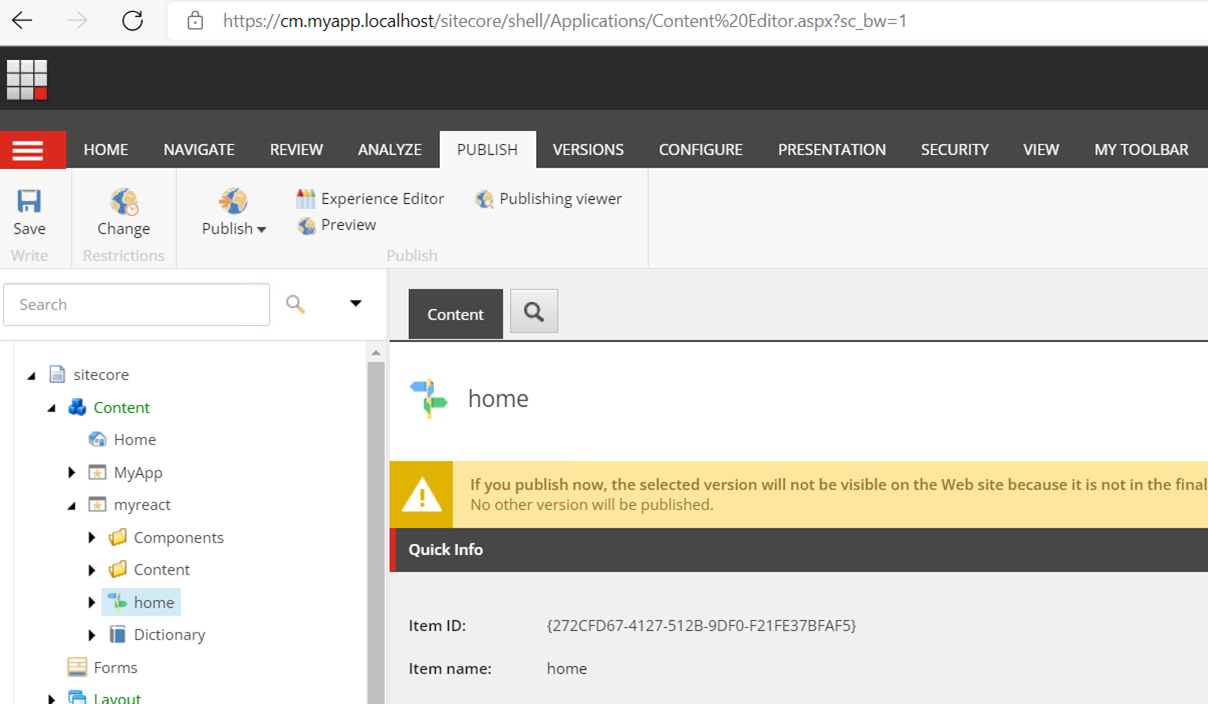Click the MyApp item icon
1208x704 pixels.
click(97, 472)
